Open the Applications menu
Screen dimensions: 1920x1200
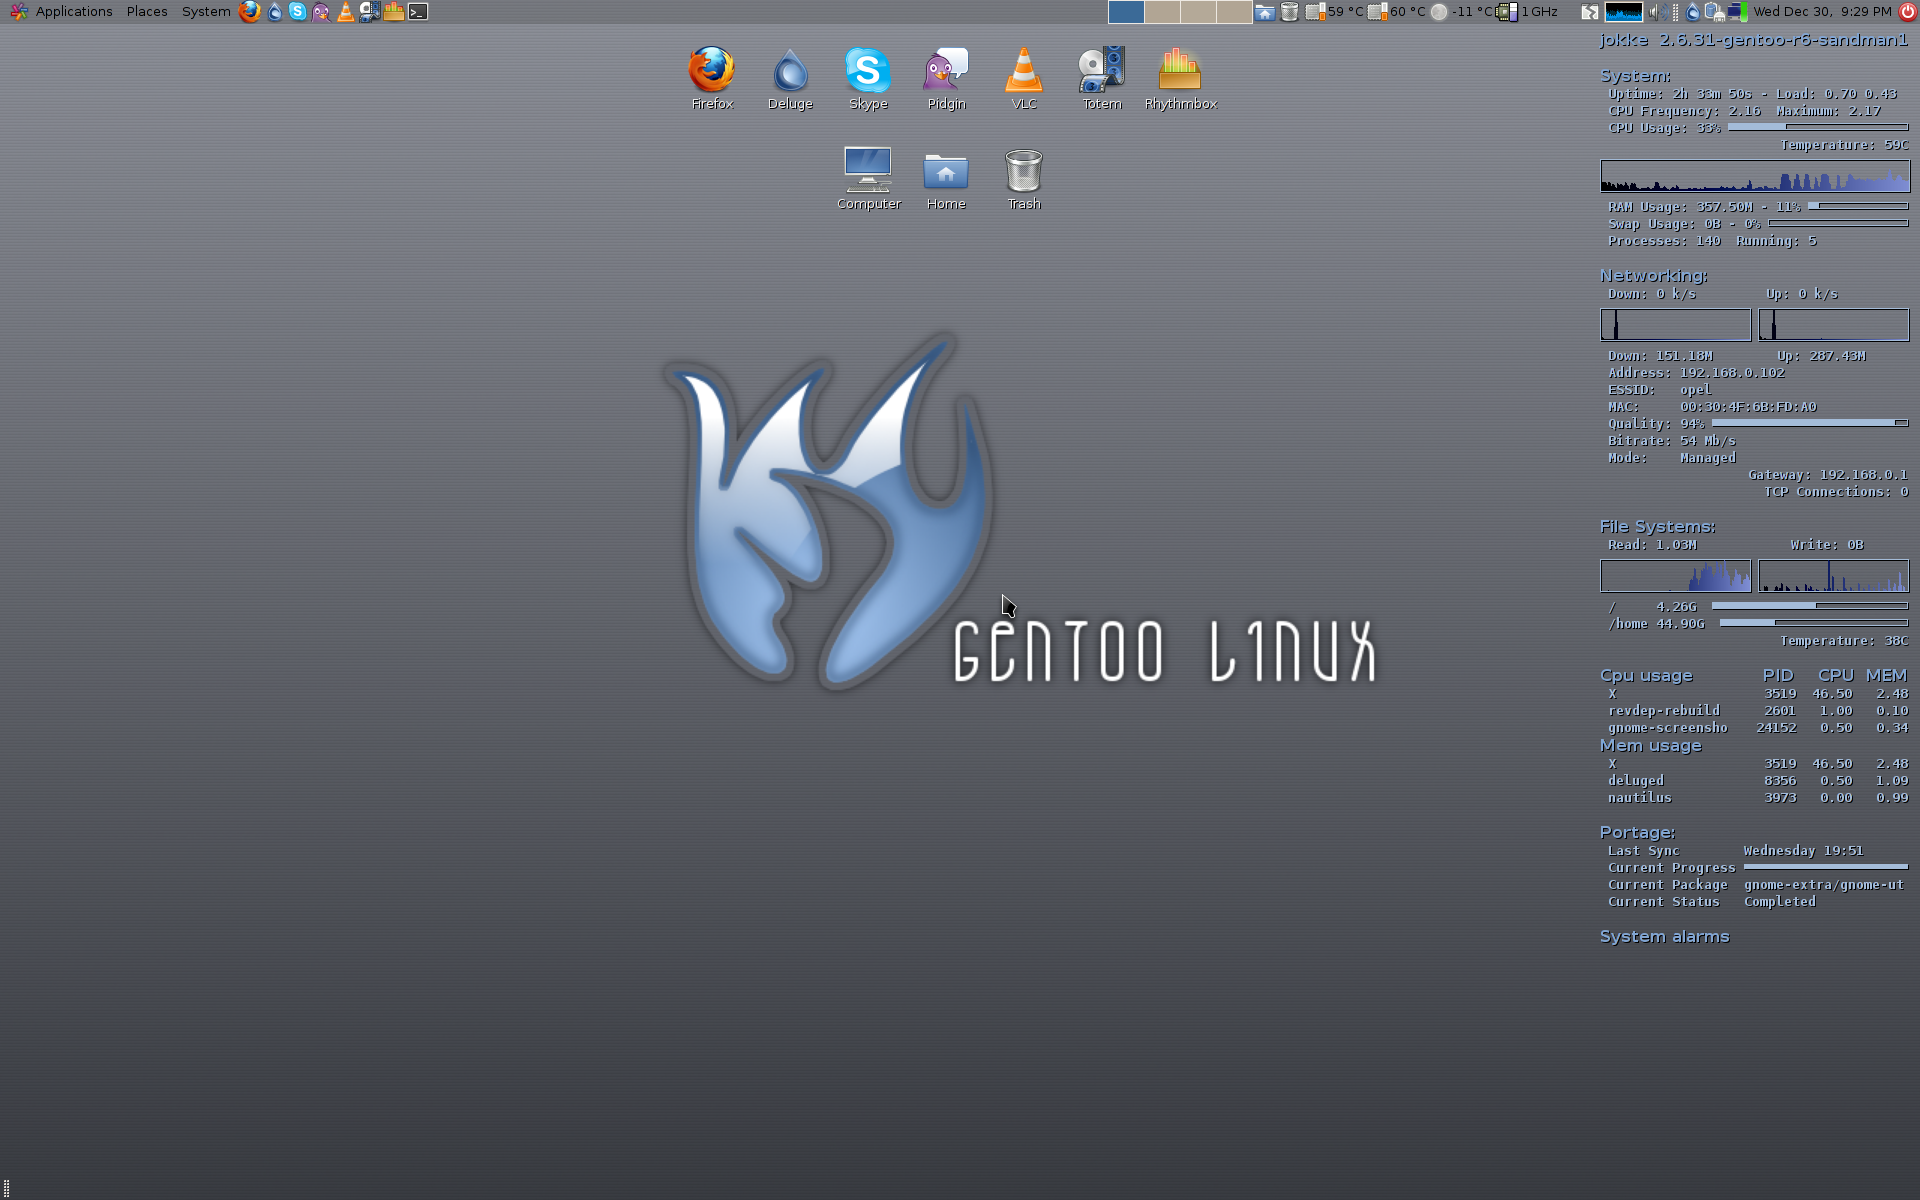(x=61, y=12)
